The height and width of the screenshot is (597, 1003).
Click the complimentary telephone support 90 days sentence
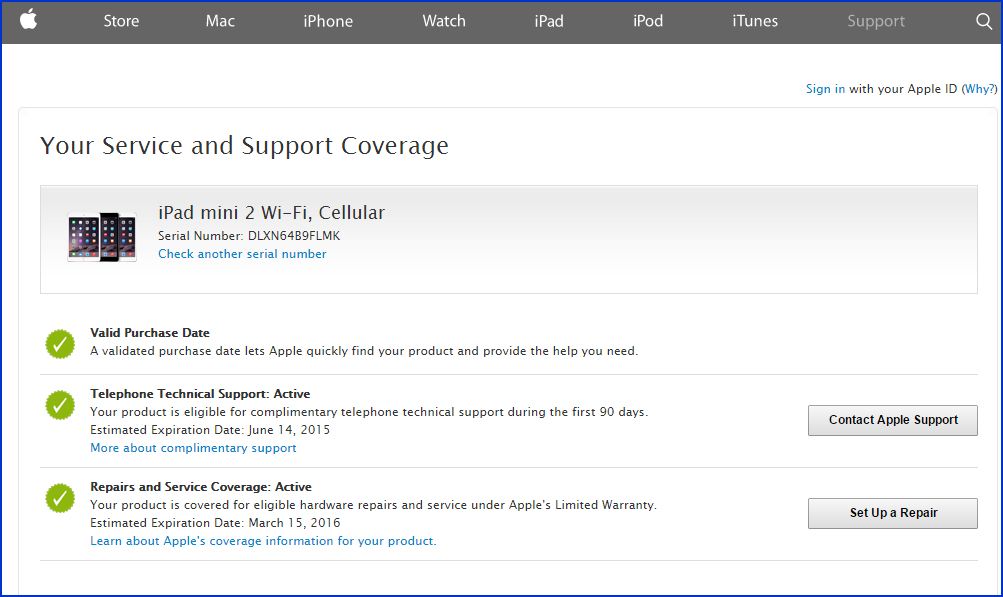click(x=369, y=412)
